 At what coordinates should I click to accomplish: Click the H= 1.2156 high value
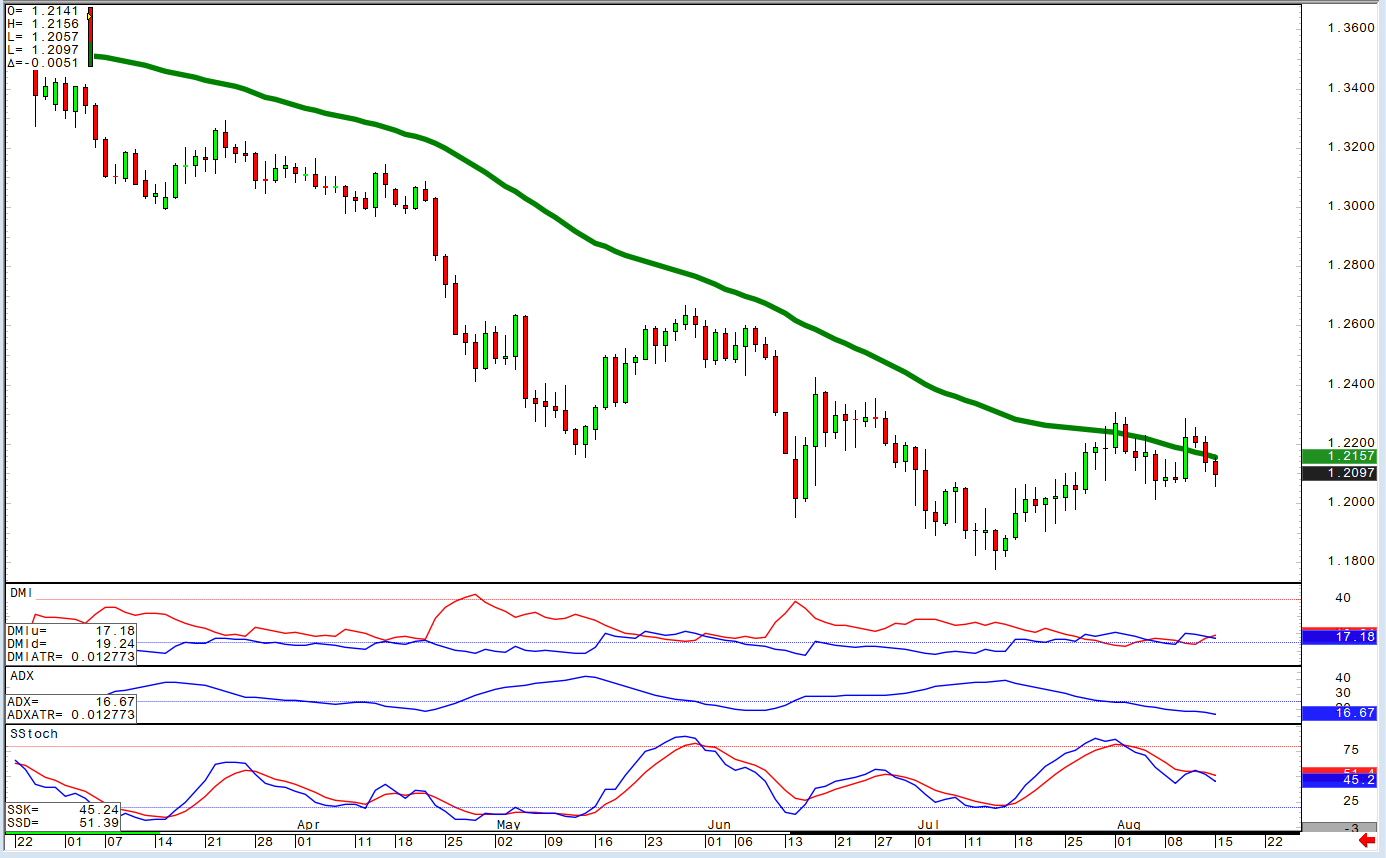coord(43,24)
